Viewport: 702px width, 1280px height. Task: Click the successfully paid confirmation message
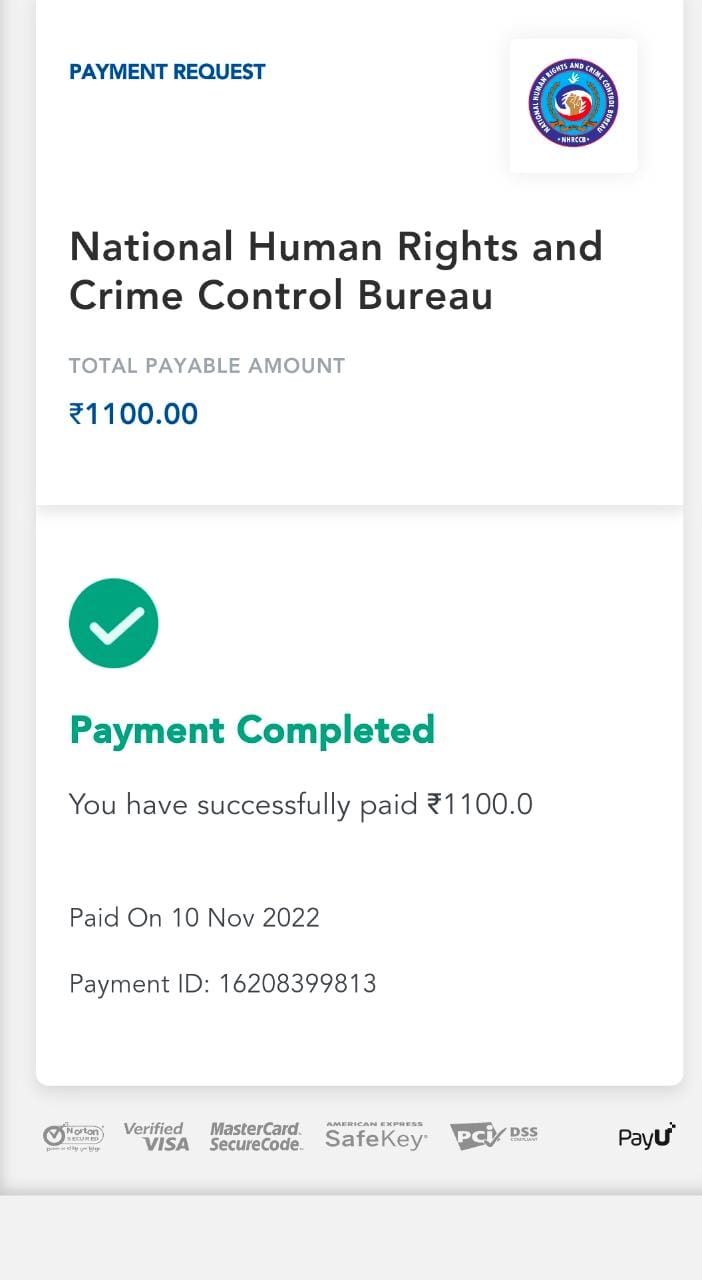tap(300, 805)
